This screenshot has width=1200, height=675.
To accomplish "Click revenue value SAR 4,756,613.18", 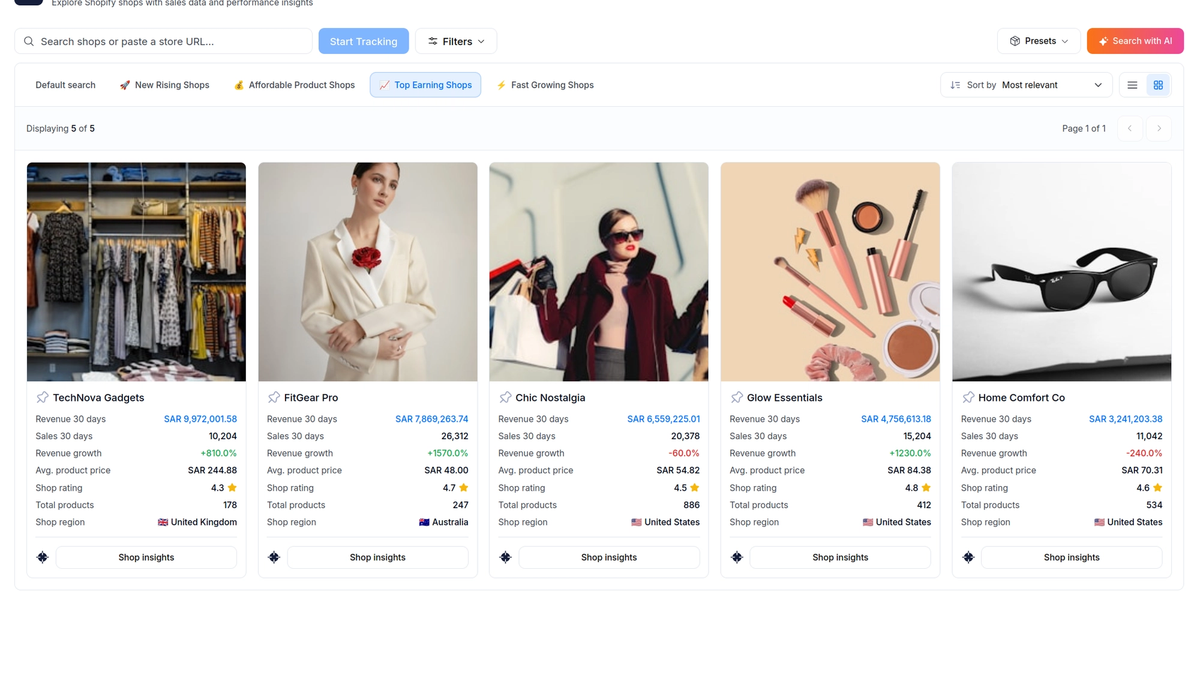I will (896, 419).
